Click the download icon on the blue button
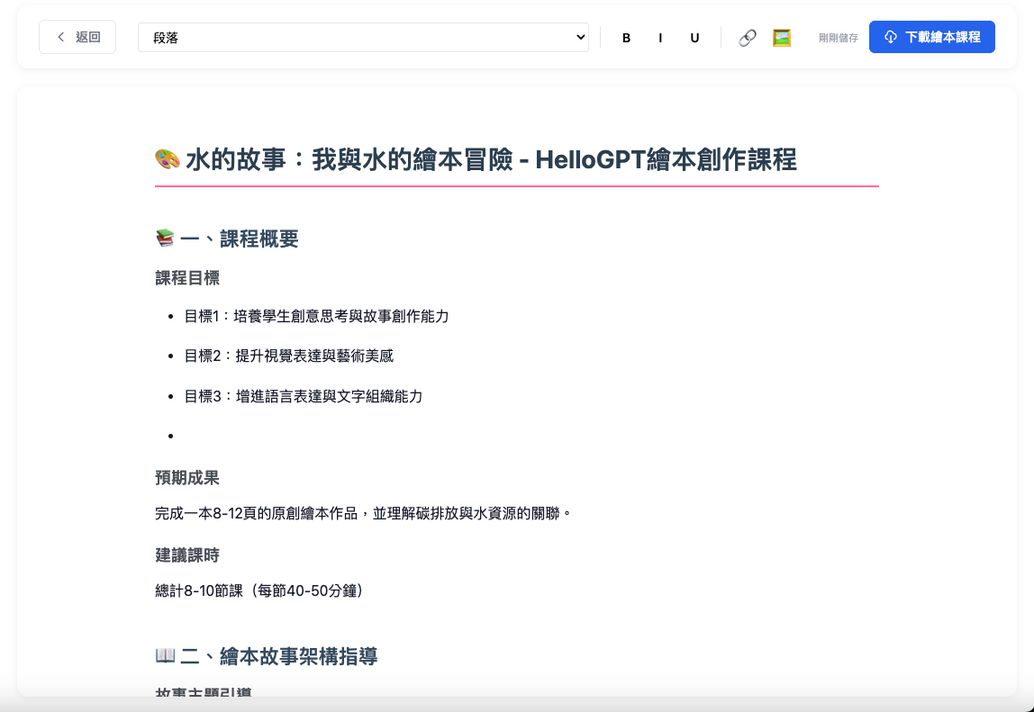Viewport: 1034px width, 712px height. click(x=890, y=37)
